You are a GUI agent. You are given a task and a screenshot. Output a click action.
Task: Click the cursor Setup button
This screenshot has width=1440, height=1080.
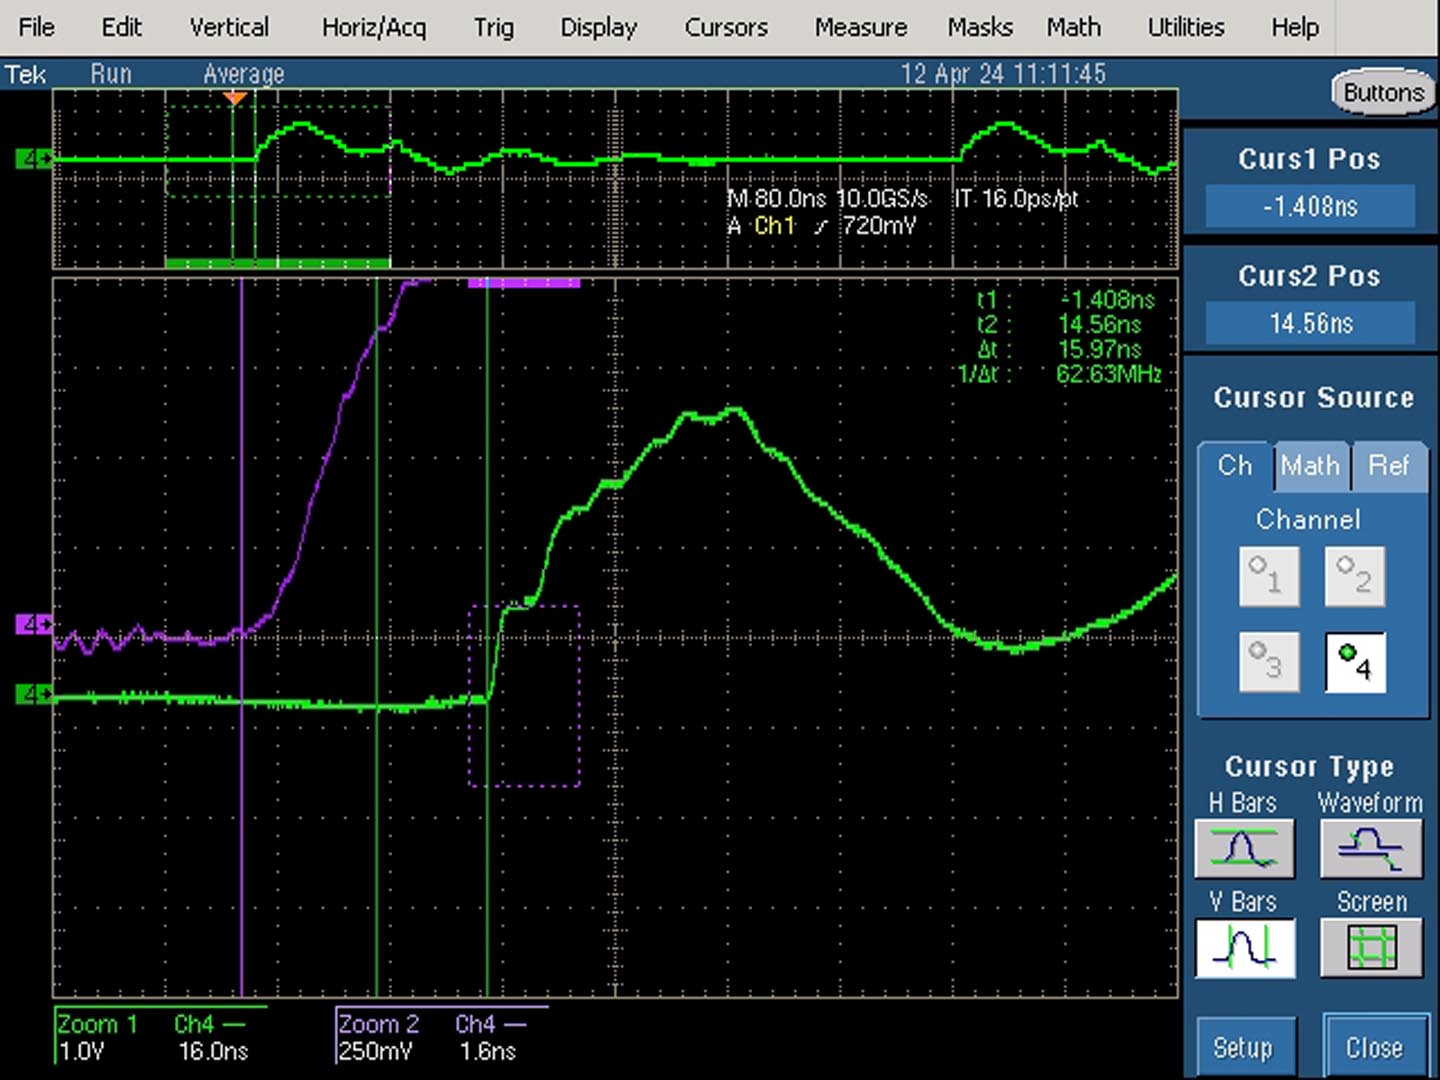[x=1243, y=1047]
